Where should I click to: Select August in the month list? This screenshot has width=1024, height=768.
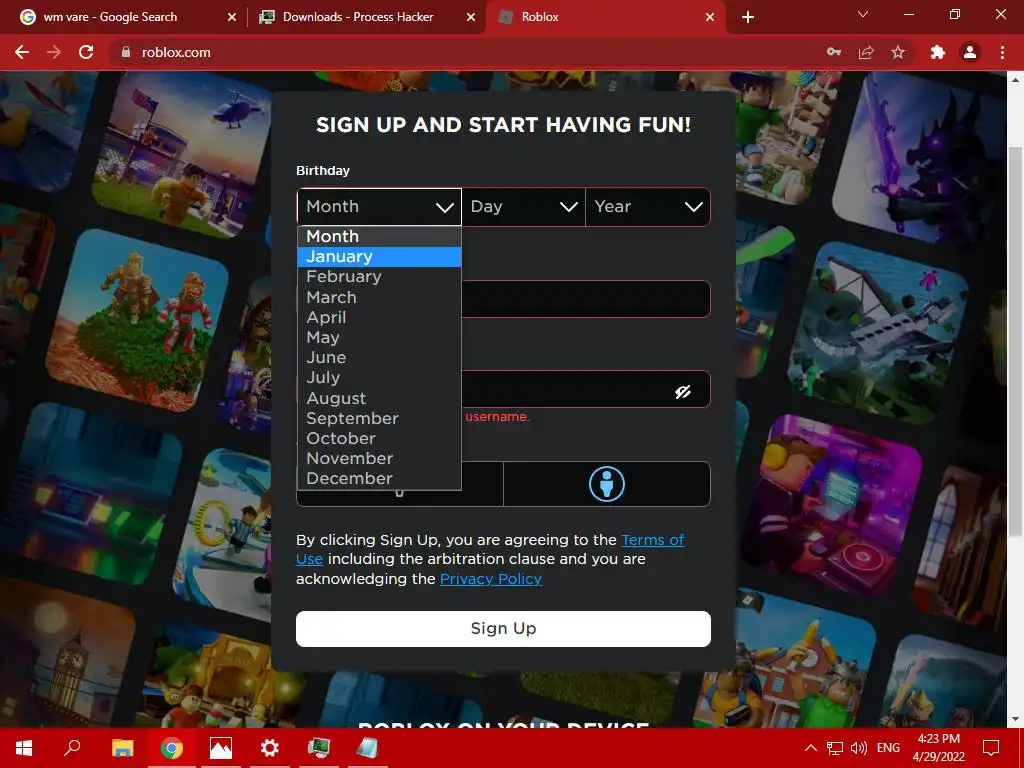click(379, 398)
